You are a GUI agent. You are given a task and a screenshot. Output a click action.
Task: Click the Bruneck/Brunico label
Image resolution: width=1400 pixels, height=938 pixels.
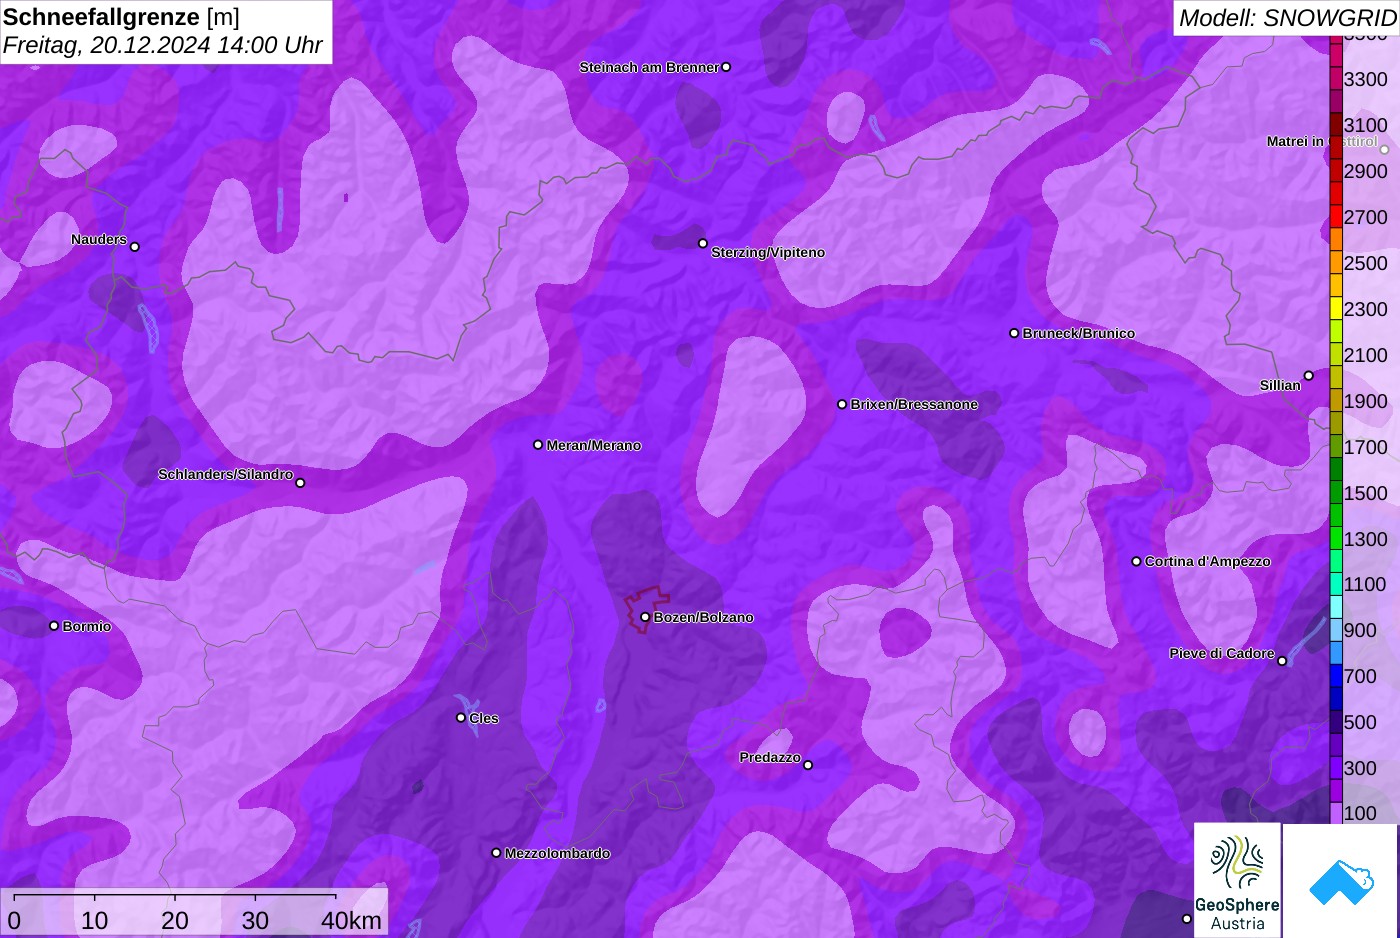point(1079,334)
